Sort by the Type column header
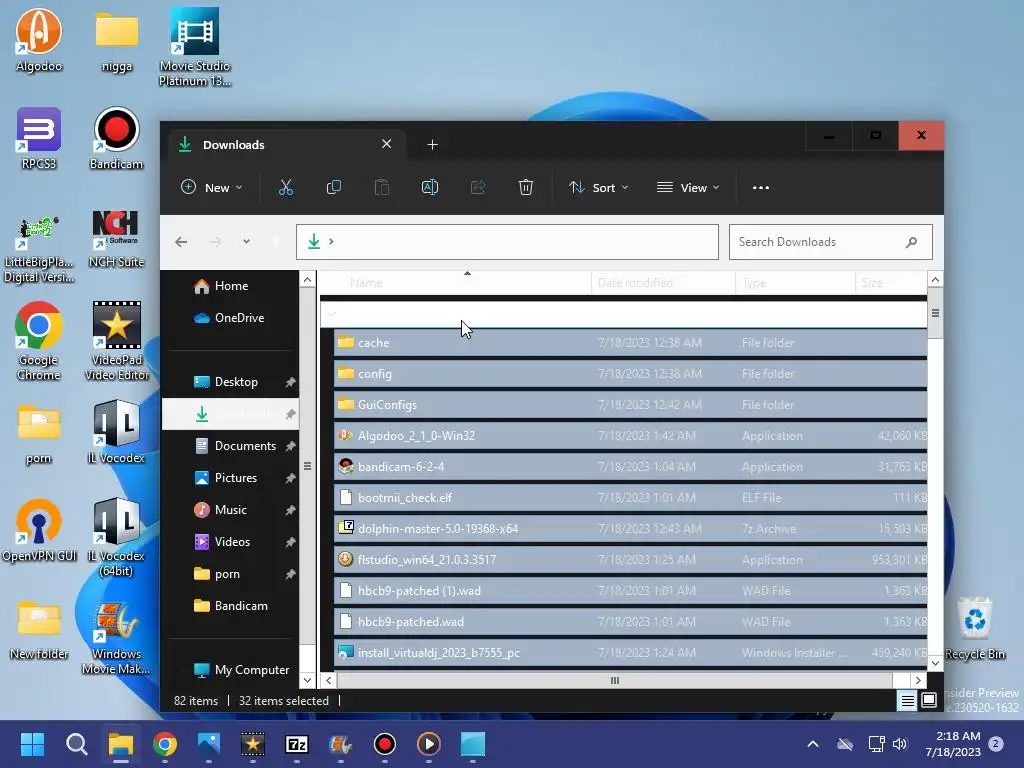 coord(795,283)
